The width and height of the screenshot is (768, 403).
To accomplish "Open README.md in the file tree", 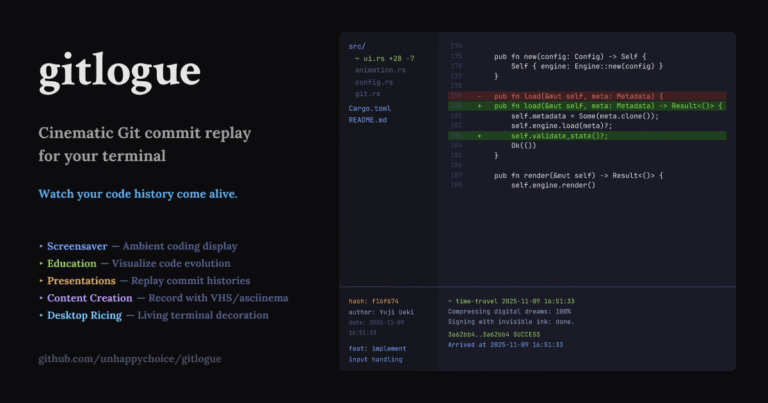I will coord(367,119).
